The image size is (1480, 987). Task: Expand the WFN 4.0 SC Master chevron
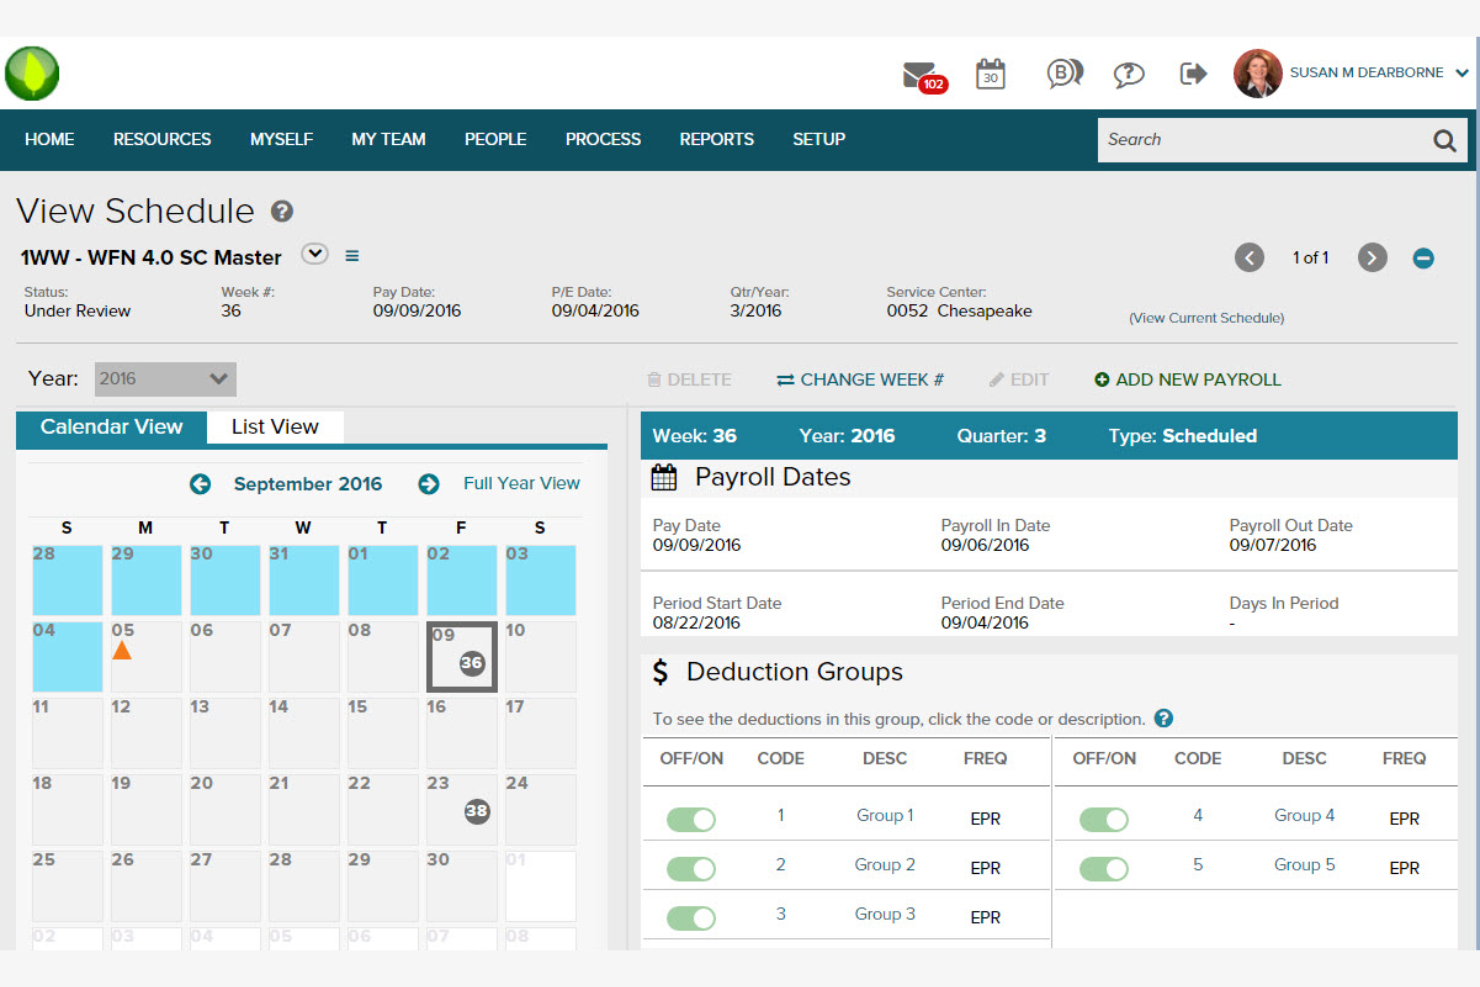[x=315, y=255]
